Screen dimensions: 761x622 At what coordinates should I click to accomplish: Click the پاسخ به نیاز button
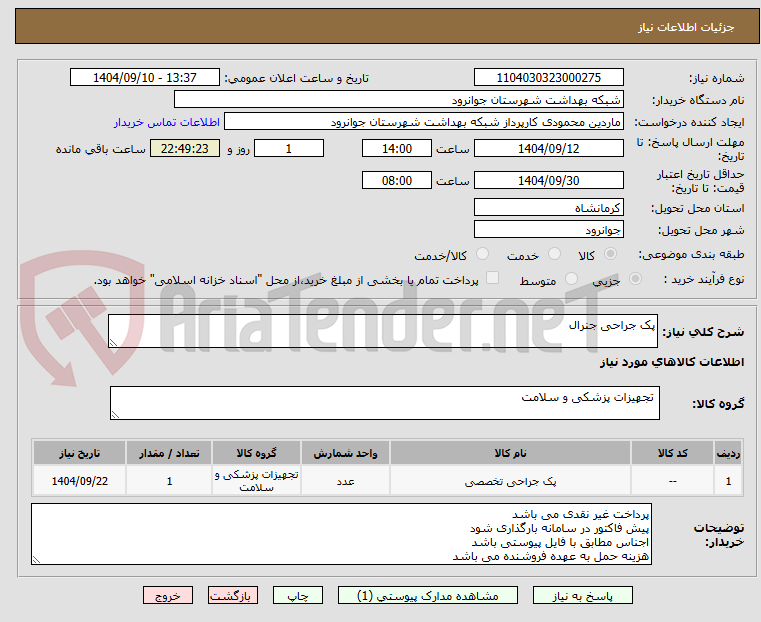coord(582,595)
